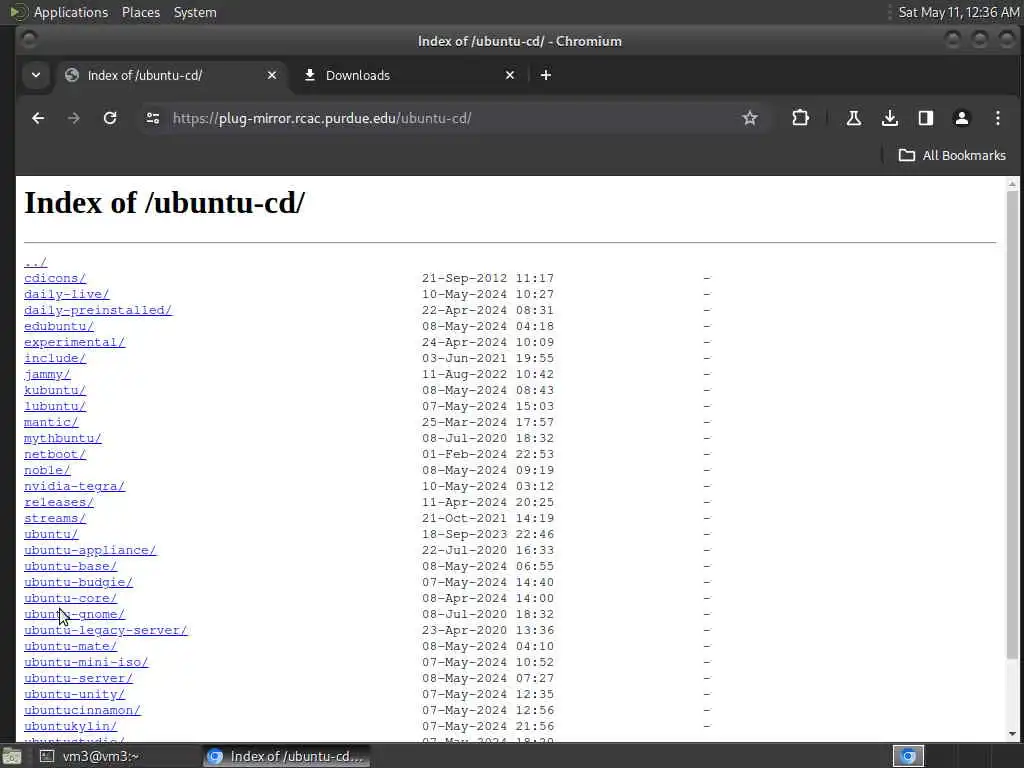
Task: Open the System menu
Action: (195, 12)
